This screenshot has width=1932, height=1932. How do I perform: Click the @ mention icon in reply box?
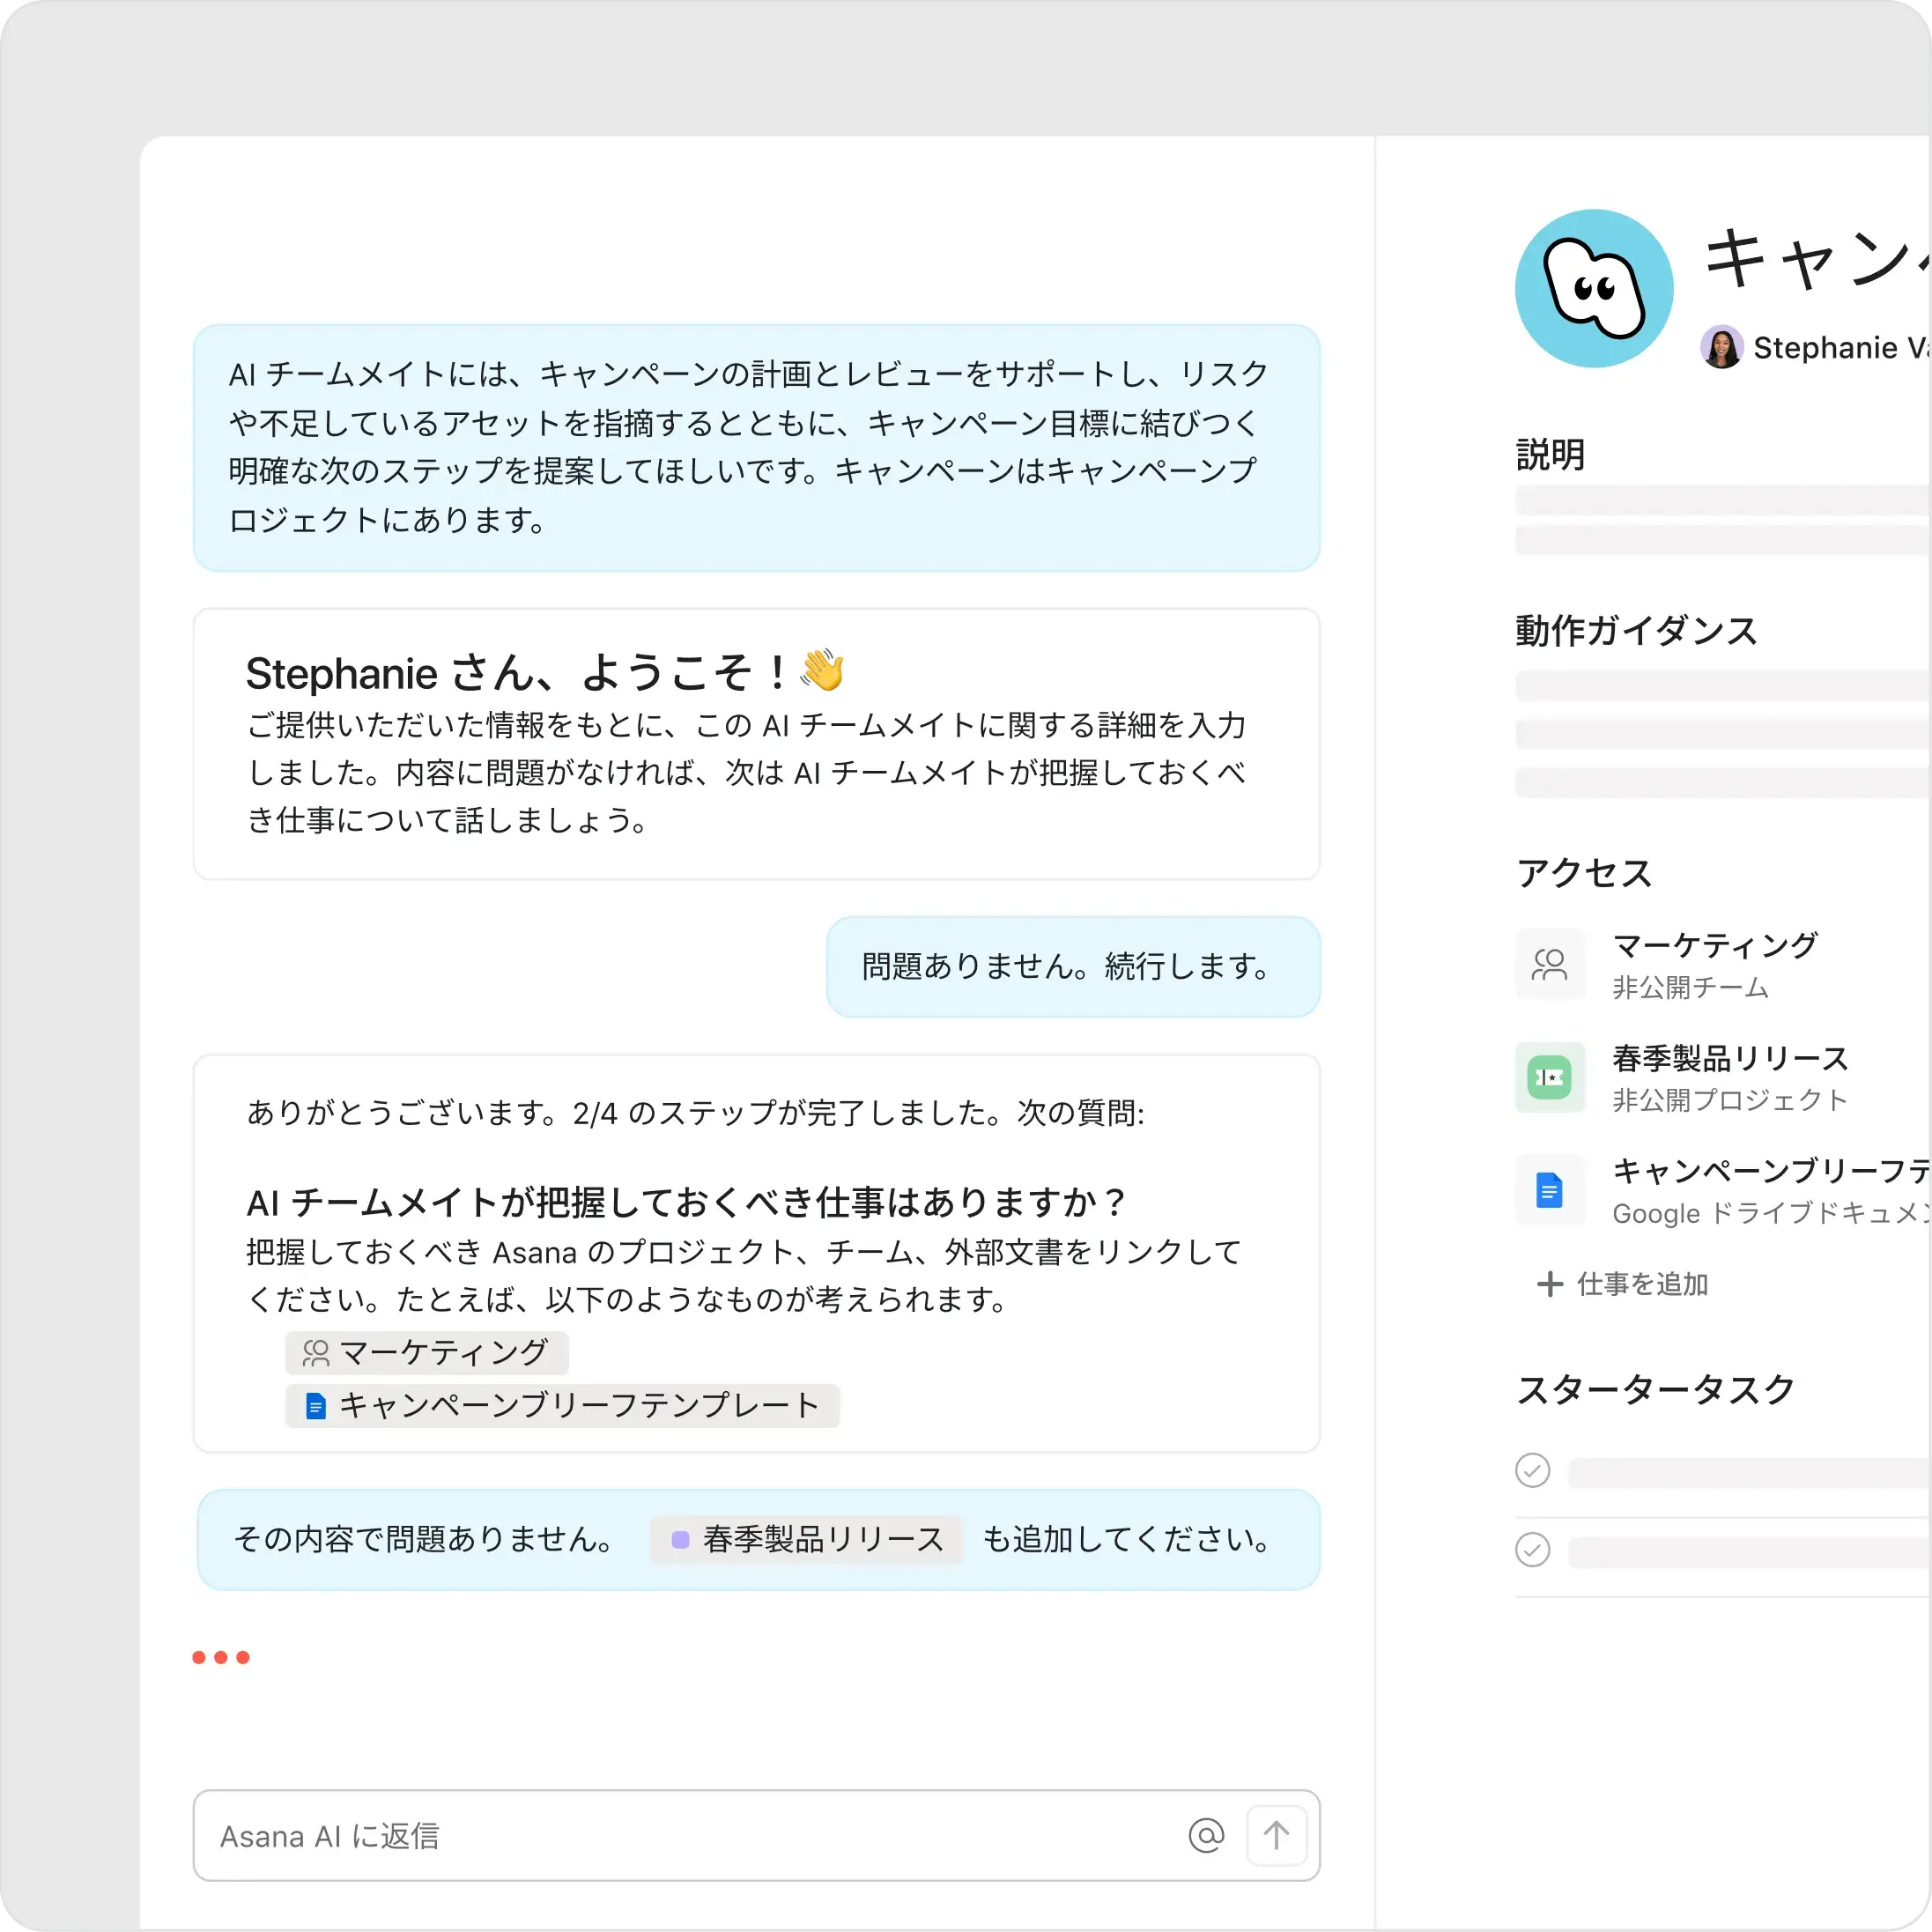1206,1836
